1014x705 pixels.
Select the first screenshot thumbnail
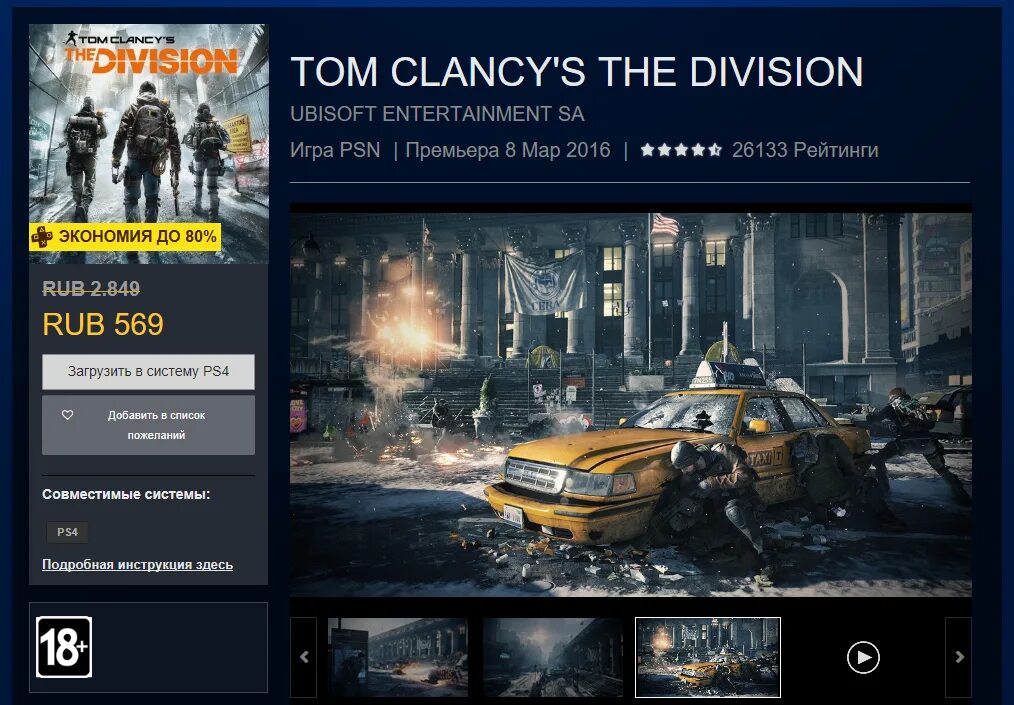click(398, 657)
